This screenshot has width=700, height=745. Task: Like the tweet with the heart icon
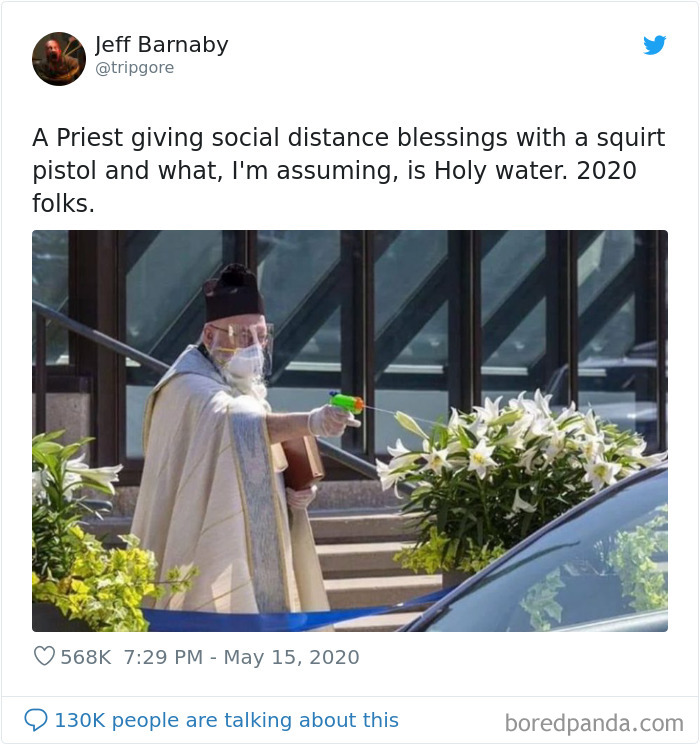(x=44, y=657)
